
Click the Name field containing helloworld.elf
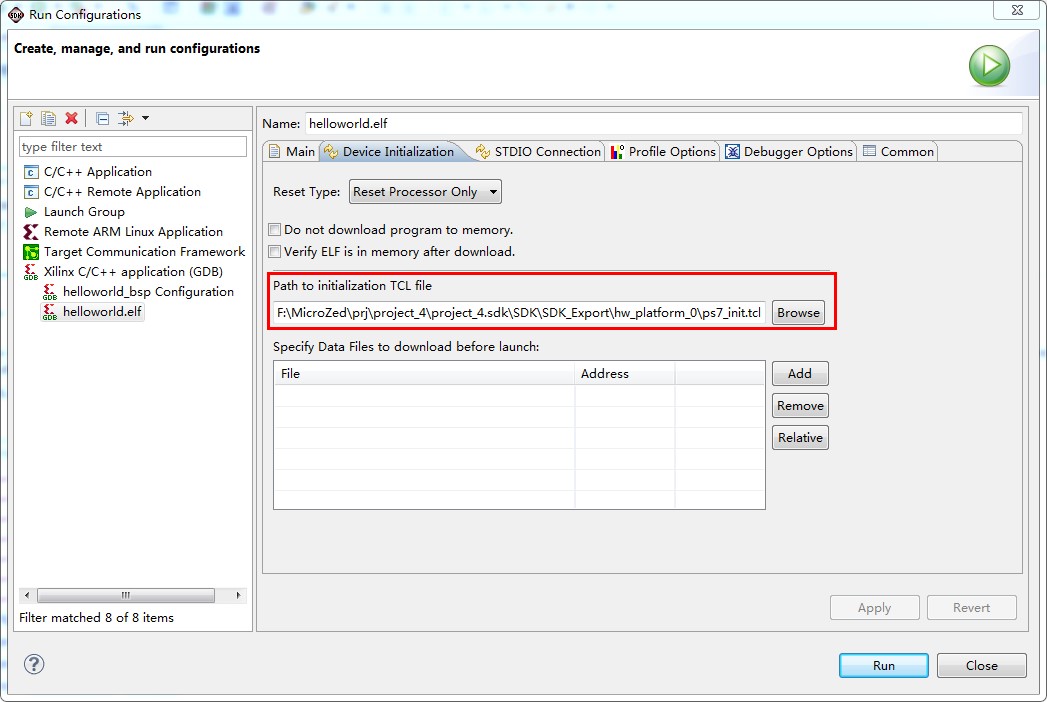[x=664, y=124]
